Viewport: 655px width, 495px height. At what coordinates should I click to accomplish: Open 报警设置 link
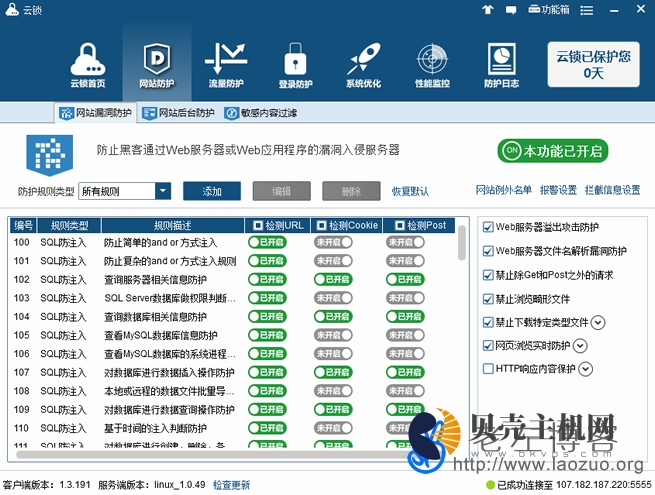558,190
